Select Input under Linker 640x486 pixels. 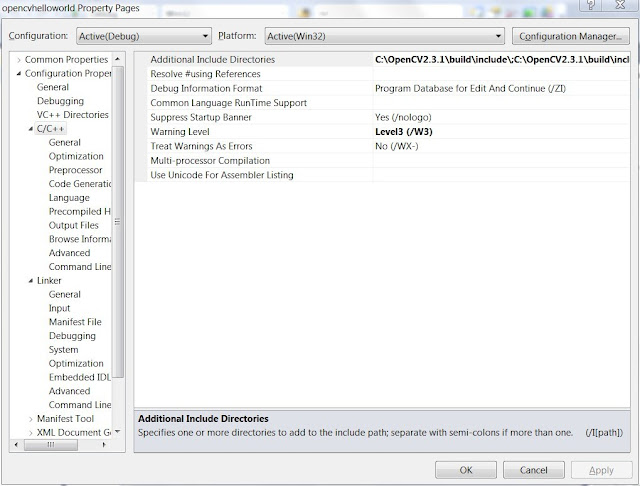click(x=60, y=308)
